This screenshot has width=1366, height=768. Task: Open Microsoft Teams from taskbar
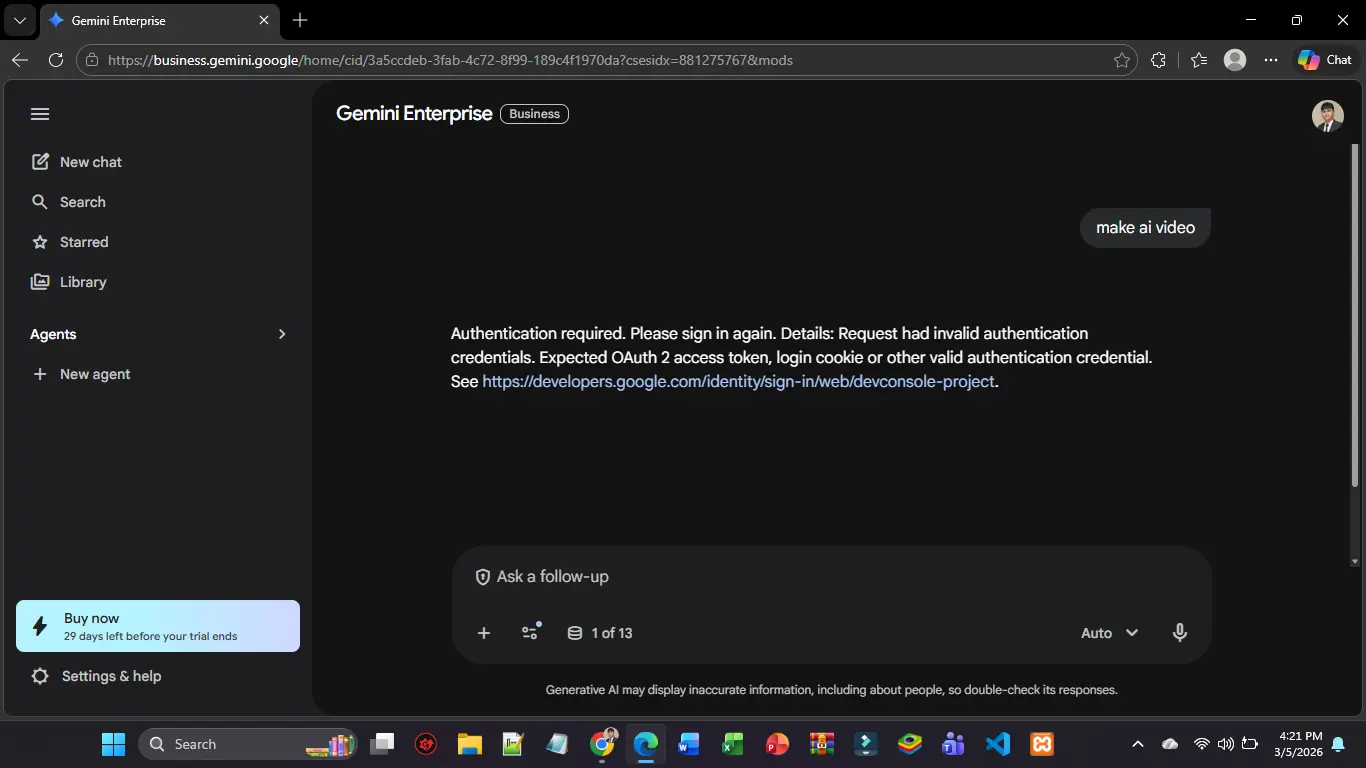(x=953, y=744)
